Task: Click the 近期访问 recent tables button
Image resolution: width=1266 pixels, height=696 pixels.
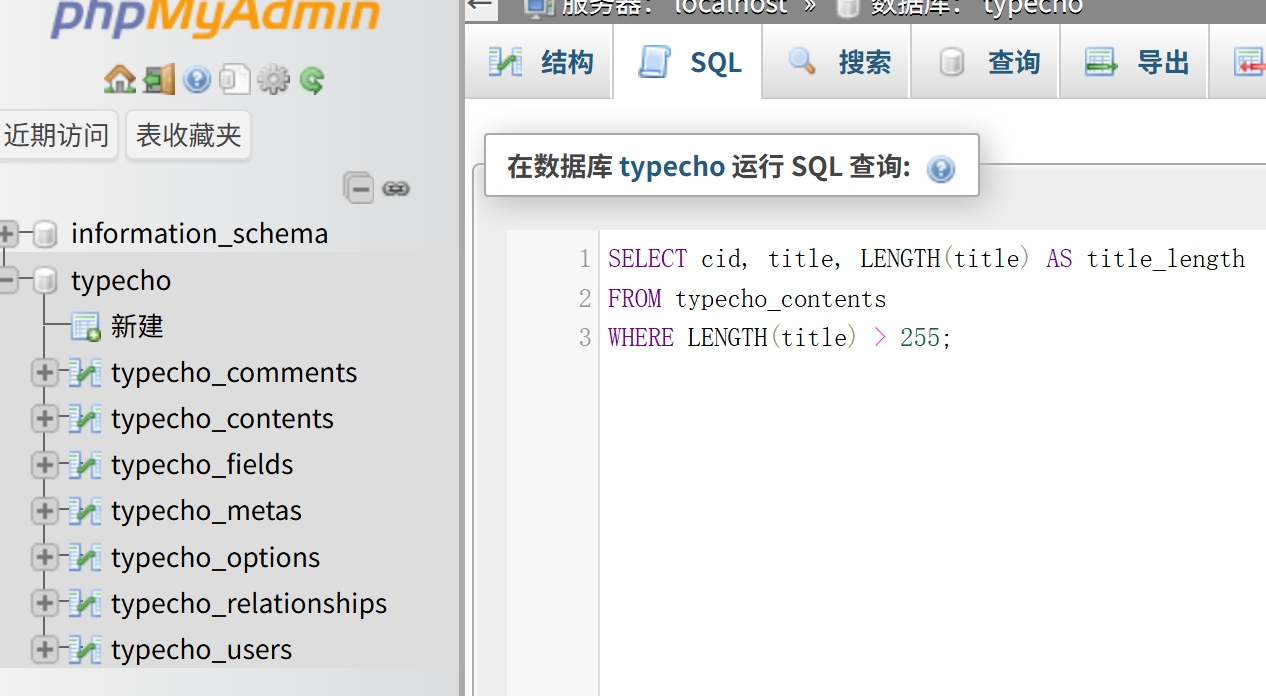Action: click(57, 135)
